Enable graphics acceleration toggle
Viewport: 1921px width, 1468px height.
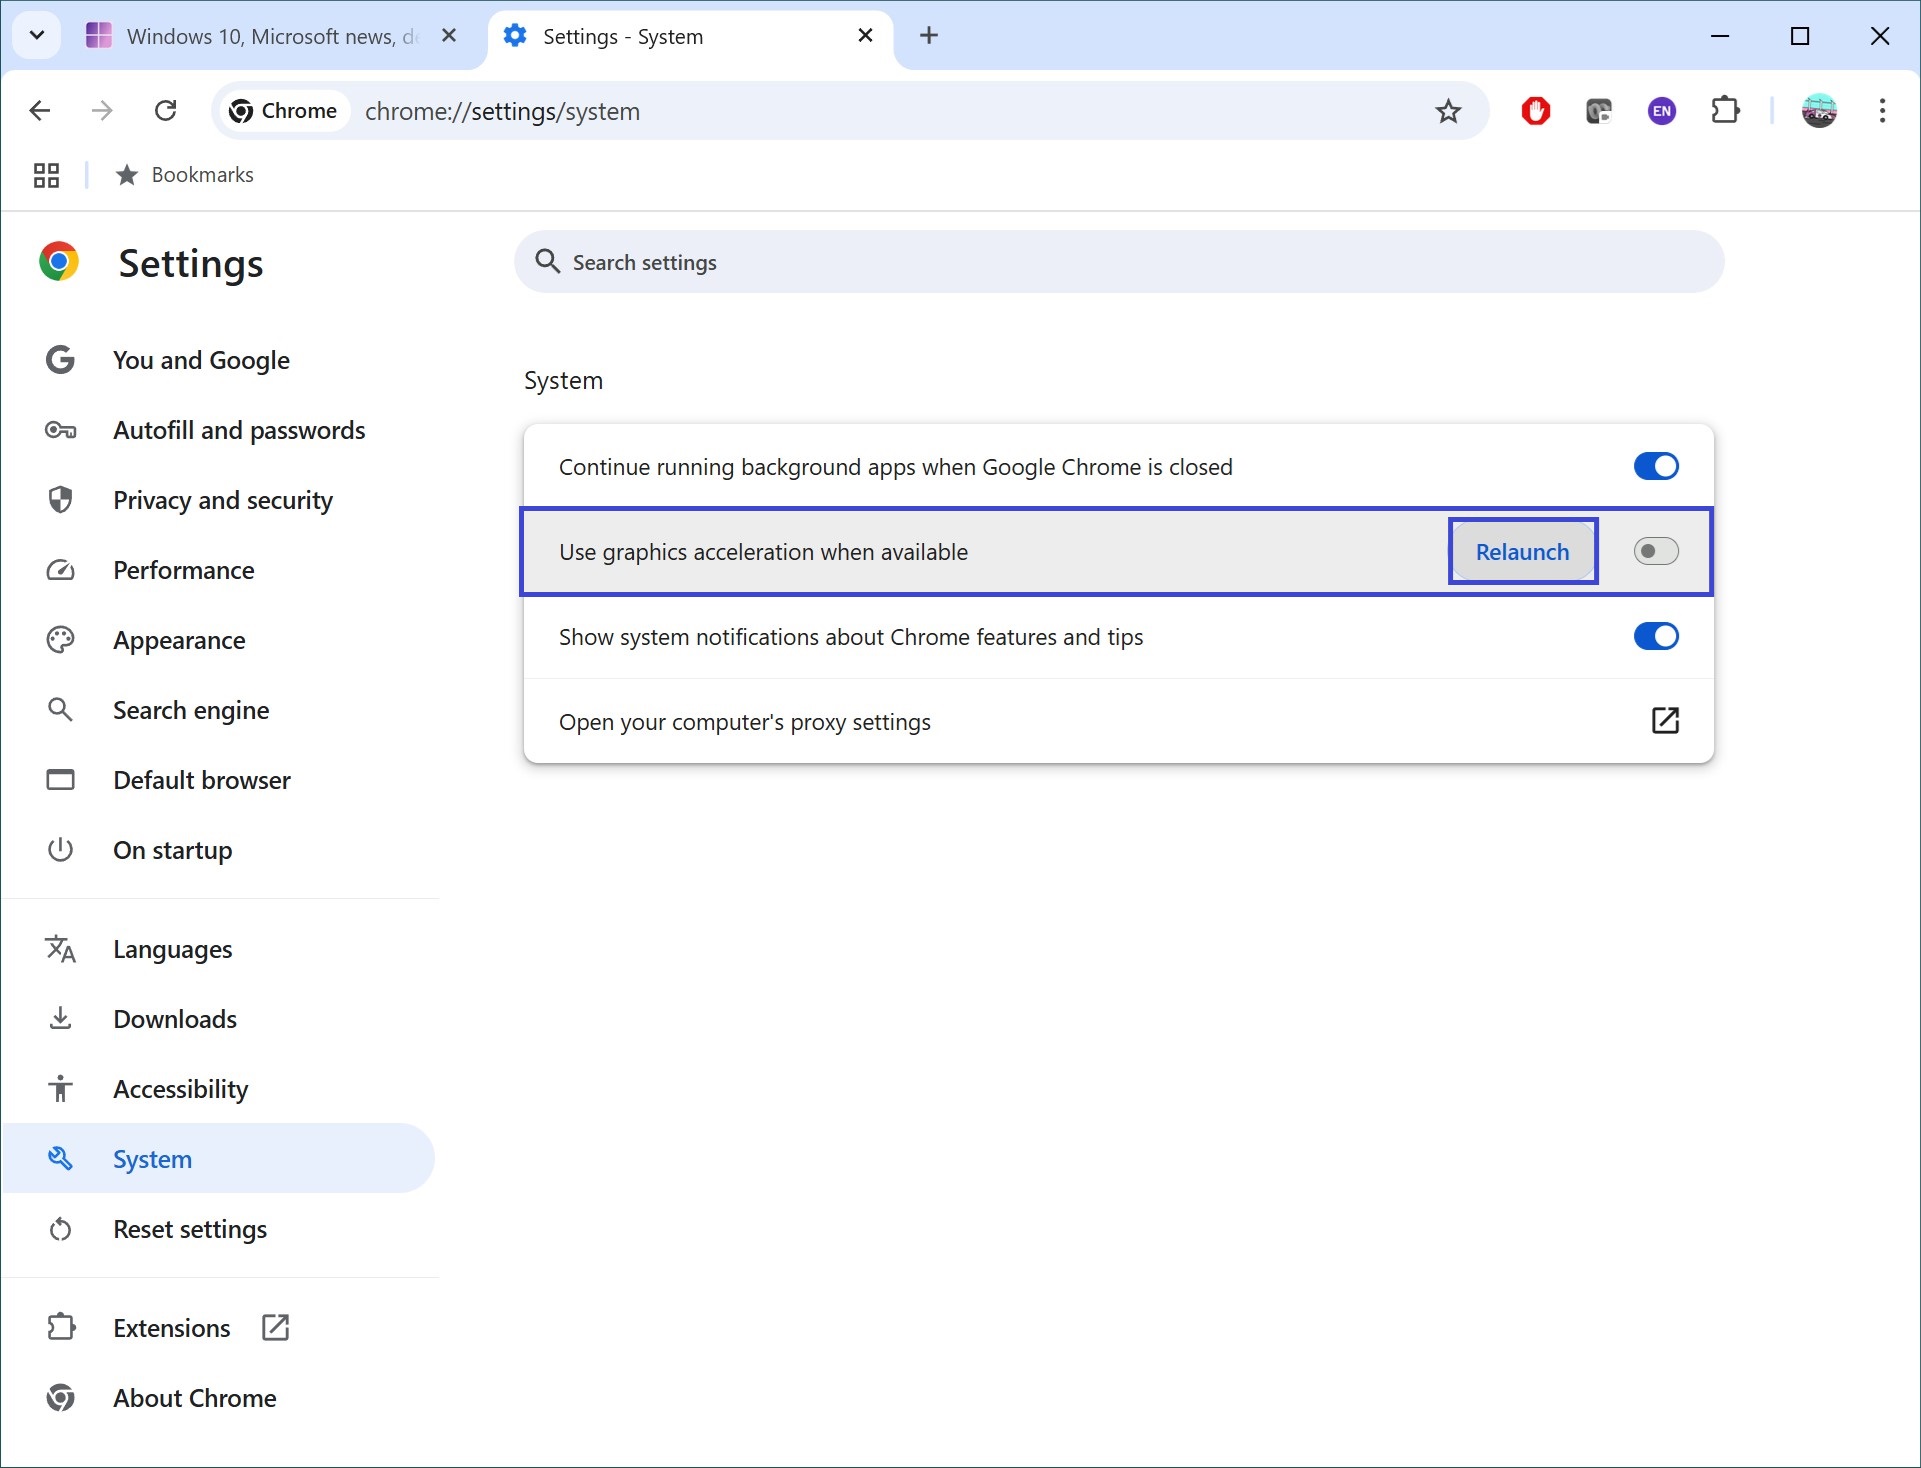pos(1656,552)
